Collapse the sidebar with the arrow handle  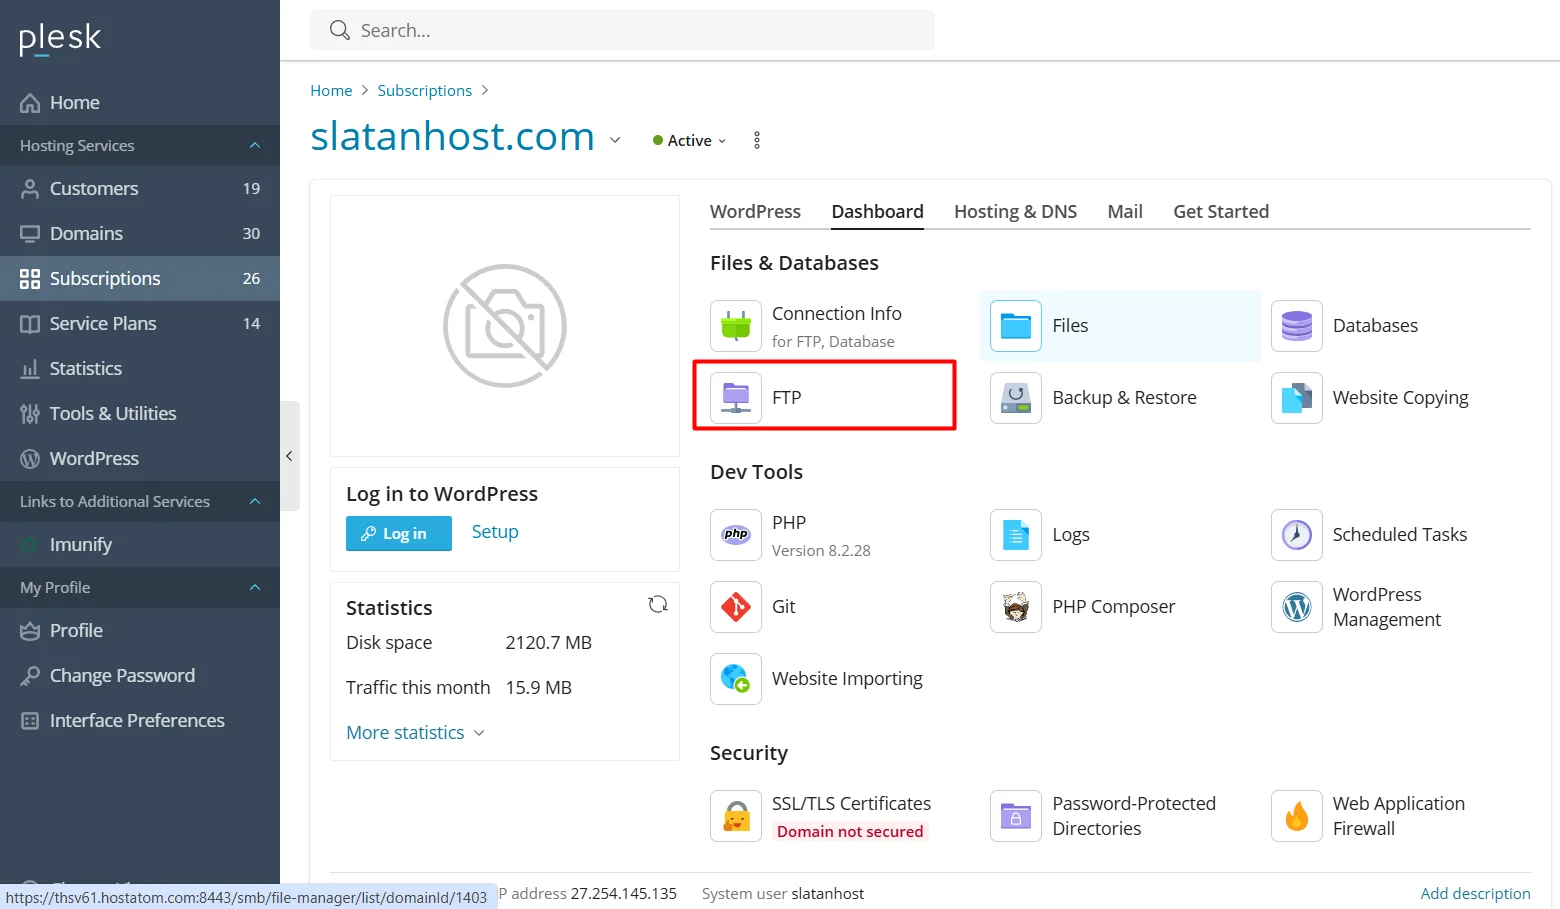(x=289, y=456)
